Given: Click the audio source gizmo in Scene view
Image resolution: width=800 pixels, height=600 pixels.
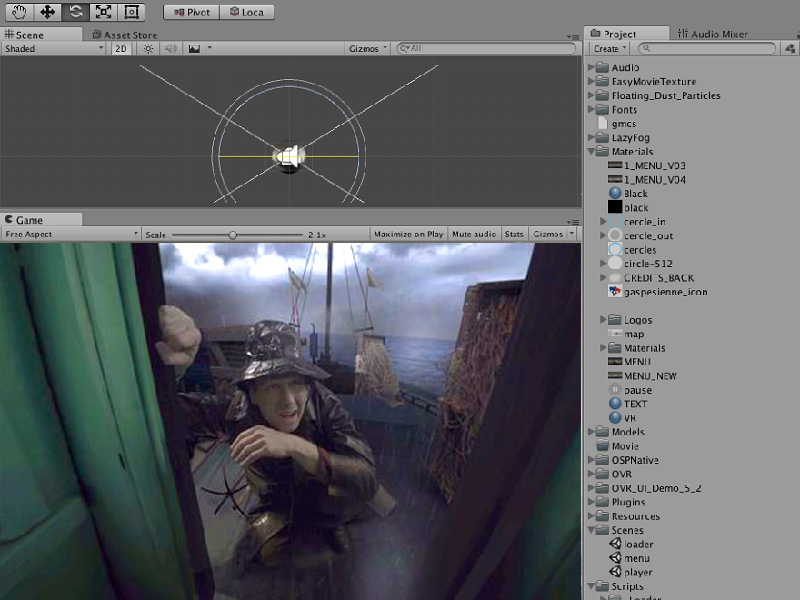Looking at the screenshot, I should (289, 156).
